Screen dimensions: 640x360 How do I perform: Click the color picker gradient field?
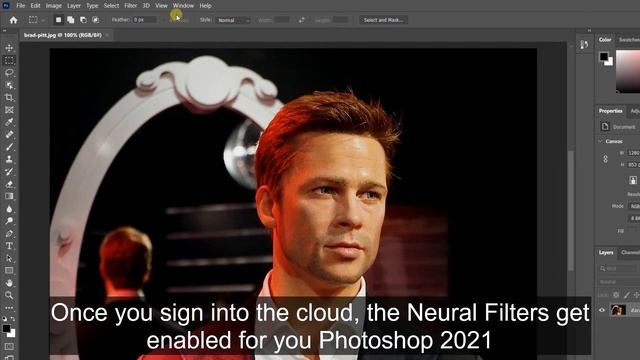[628, 71]
